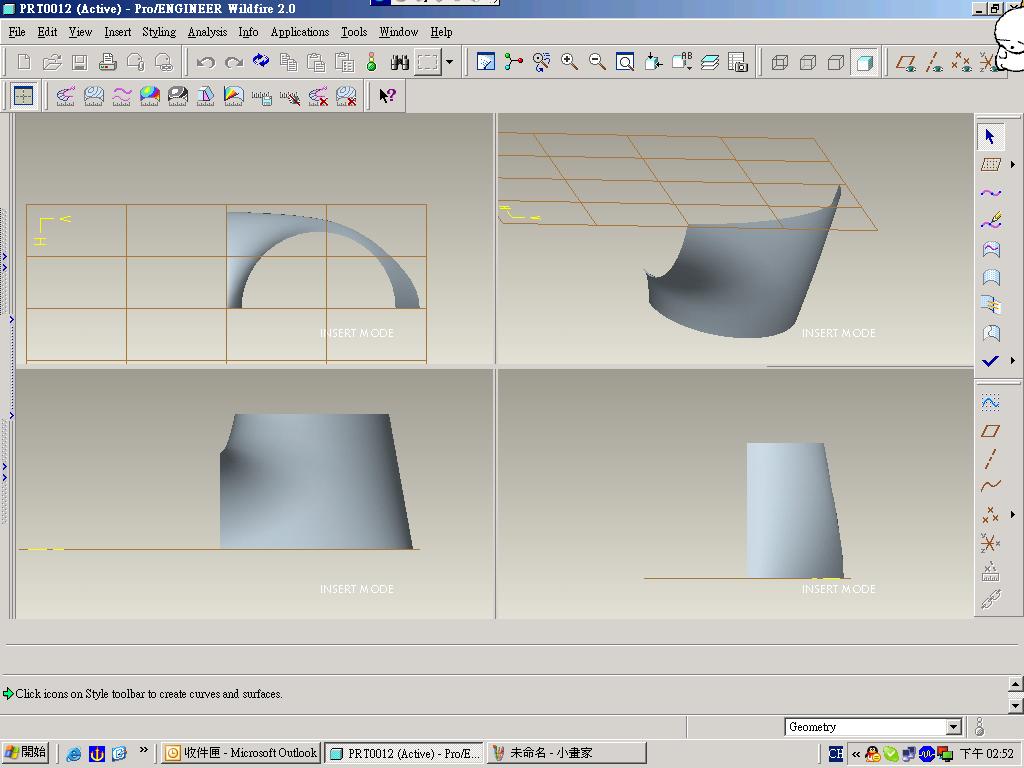Switch to Microsoft Outlook taskbar button
1024x768 pixels.
(x=241, y=753)
